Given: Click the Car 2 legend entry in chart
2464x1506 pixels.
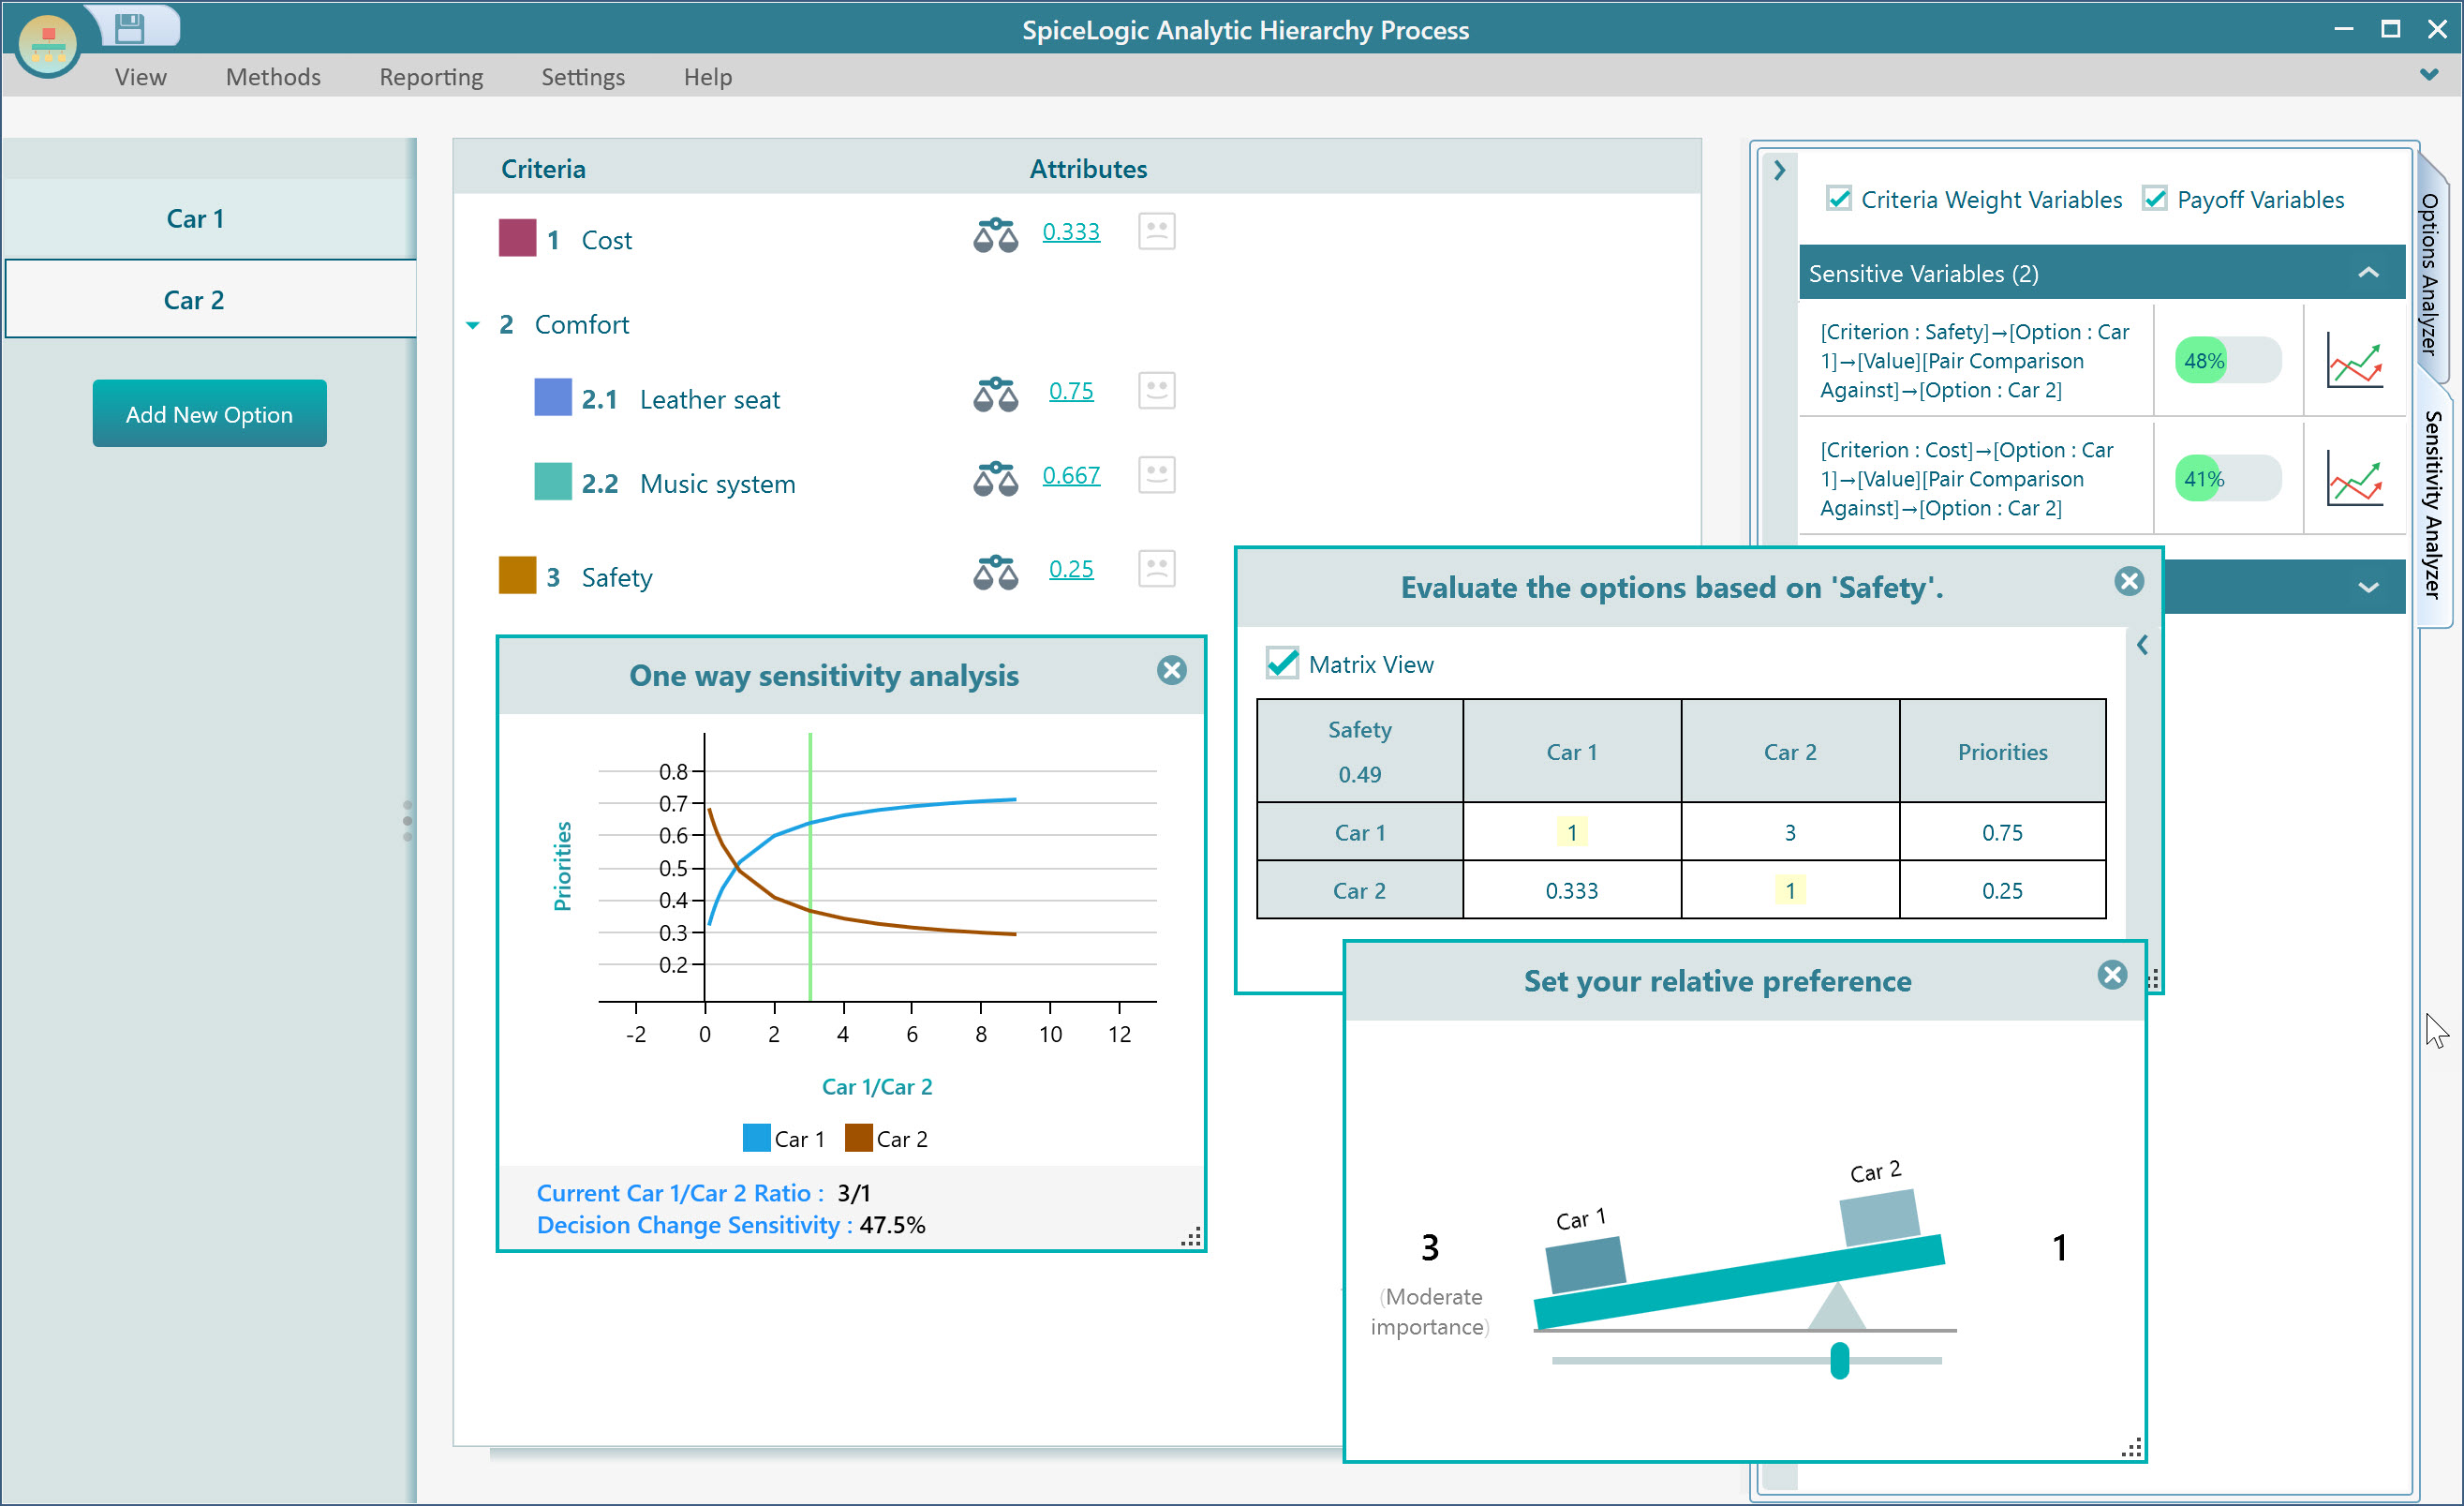Looking at the screenshot, I should pos(887,1138).
